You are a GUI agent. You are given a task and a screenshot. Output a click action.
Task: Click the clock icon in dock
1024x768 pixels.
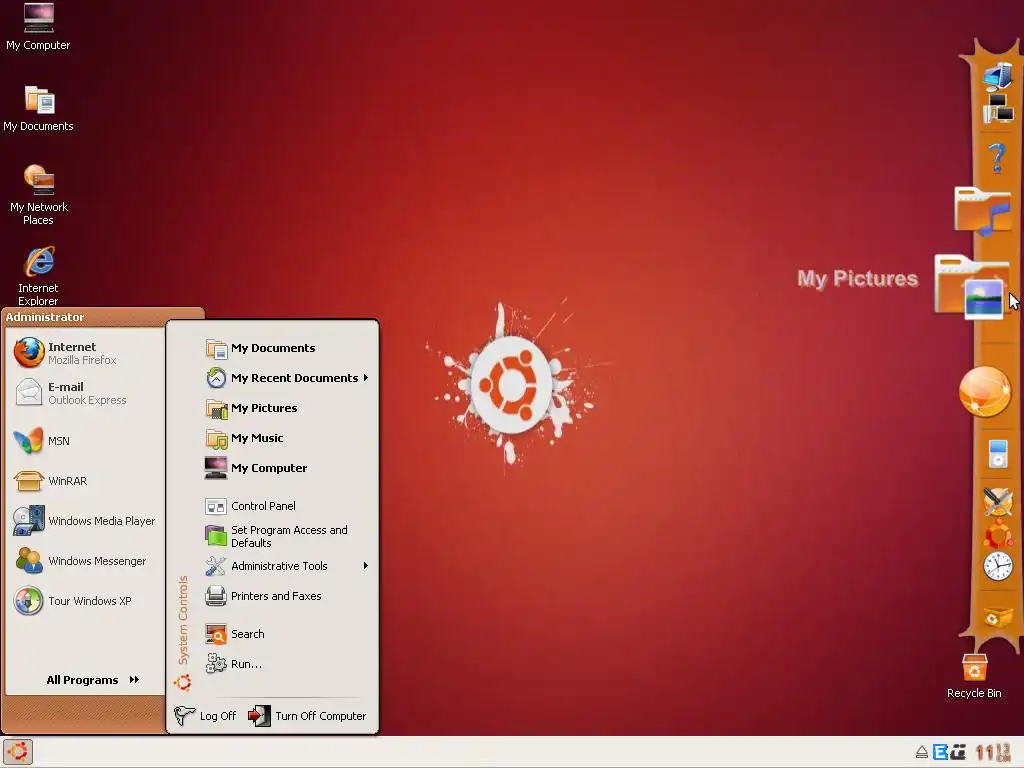(x=998, y=566)
